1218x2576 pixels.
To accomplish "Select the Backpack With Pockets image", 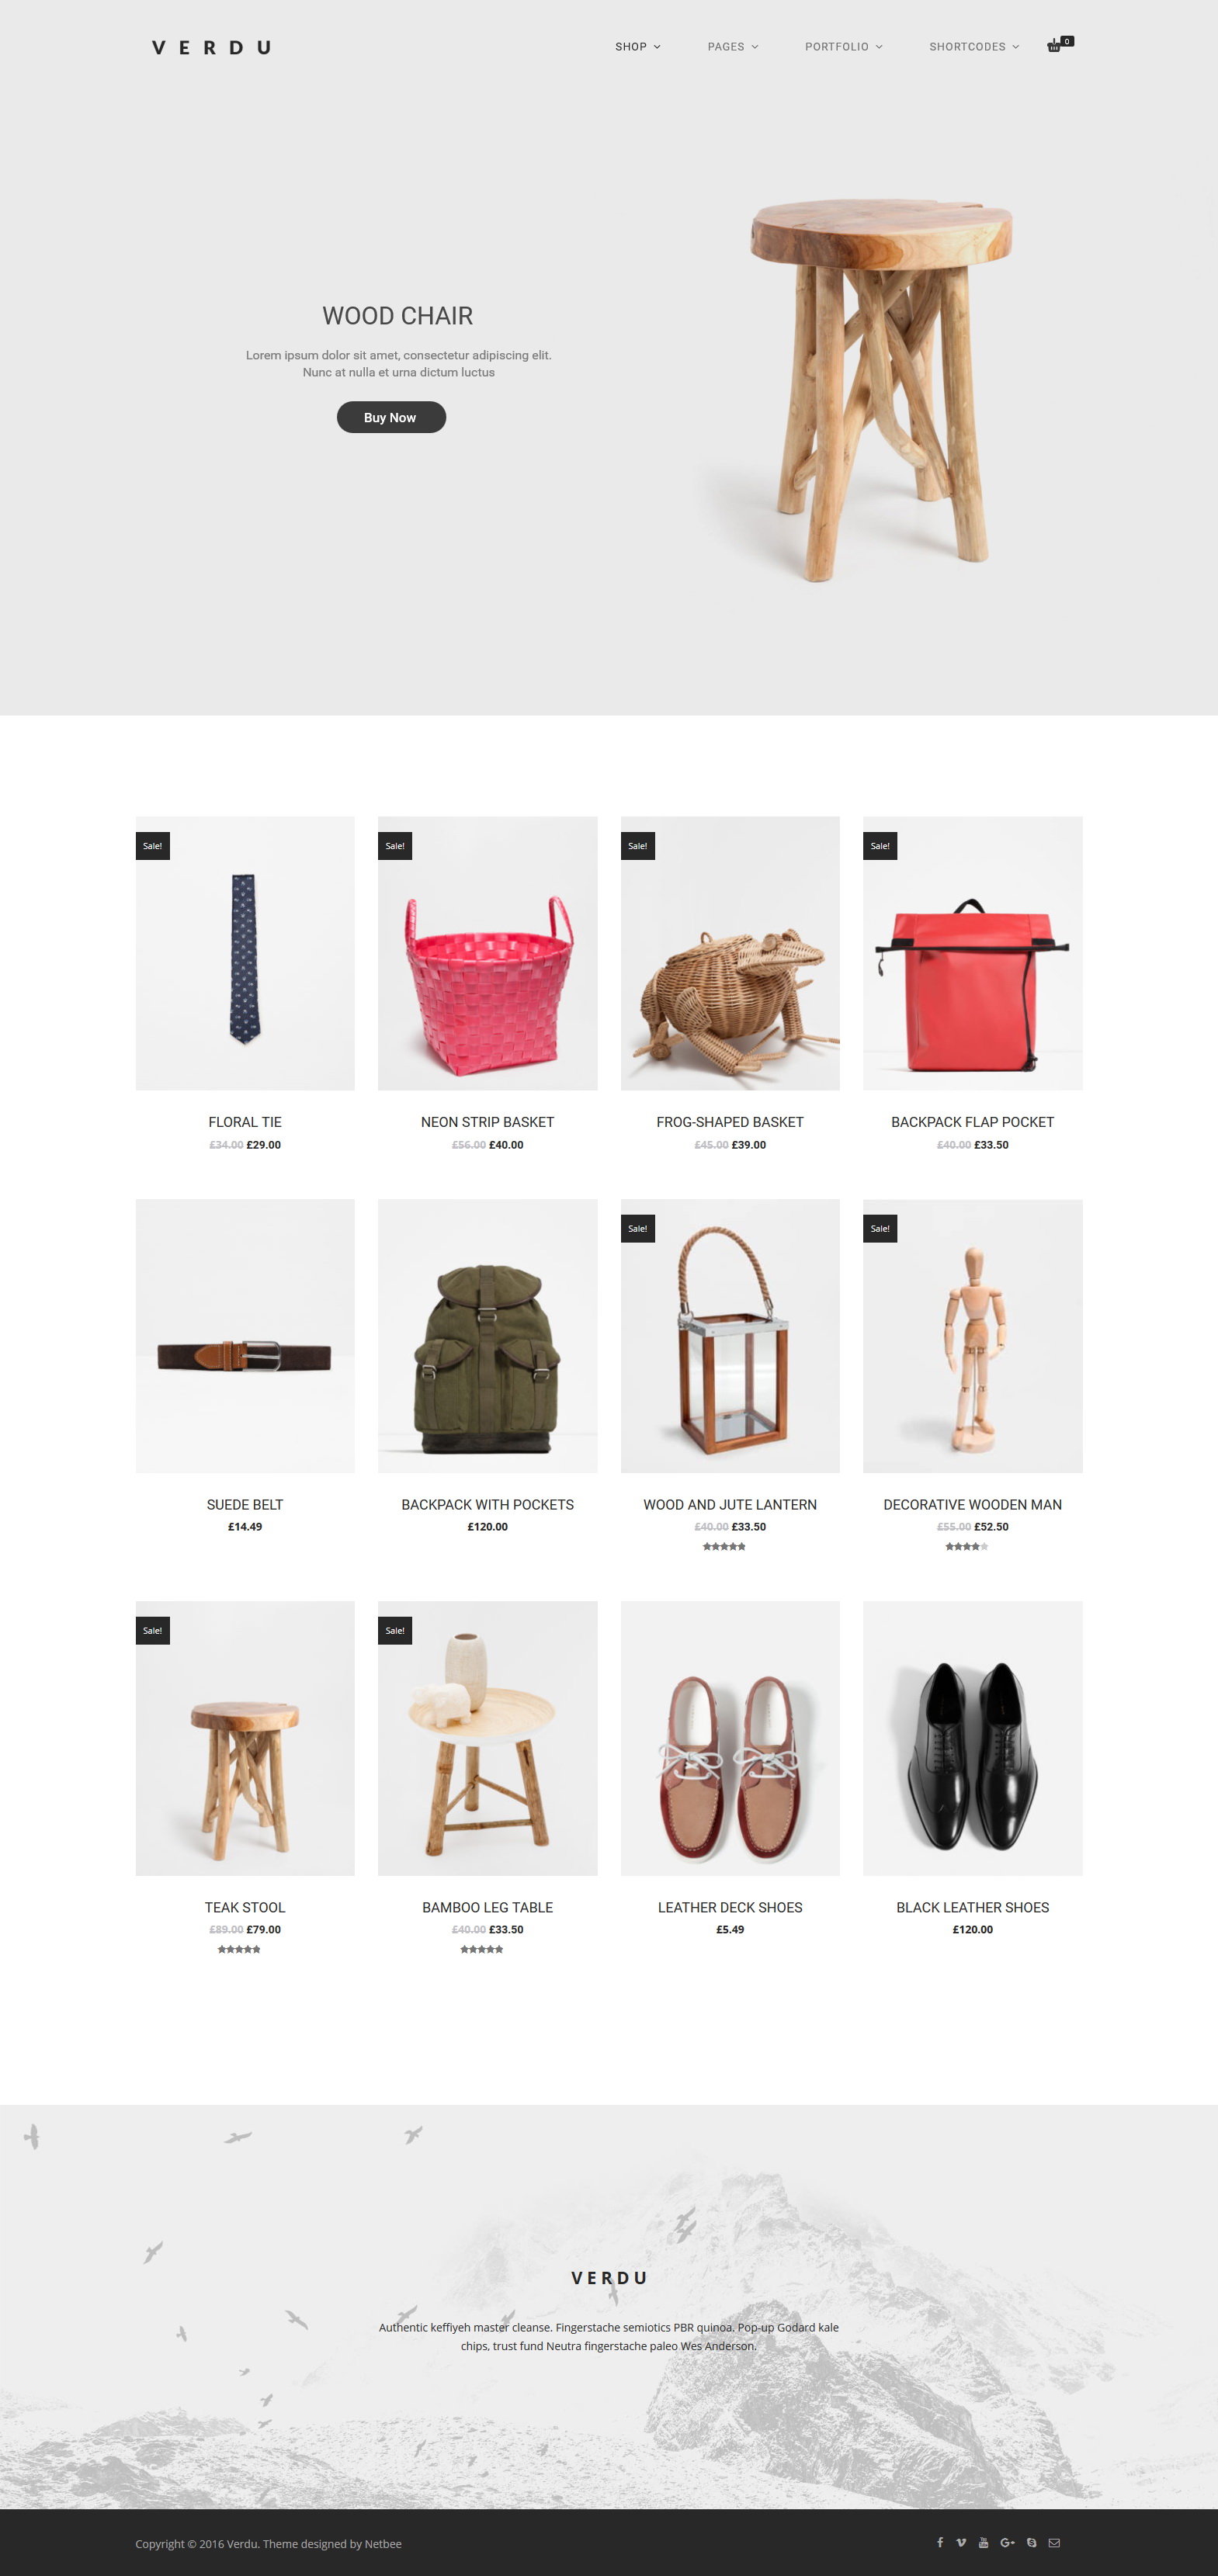I will [487, 1335].
